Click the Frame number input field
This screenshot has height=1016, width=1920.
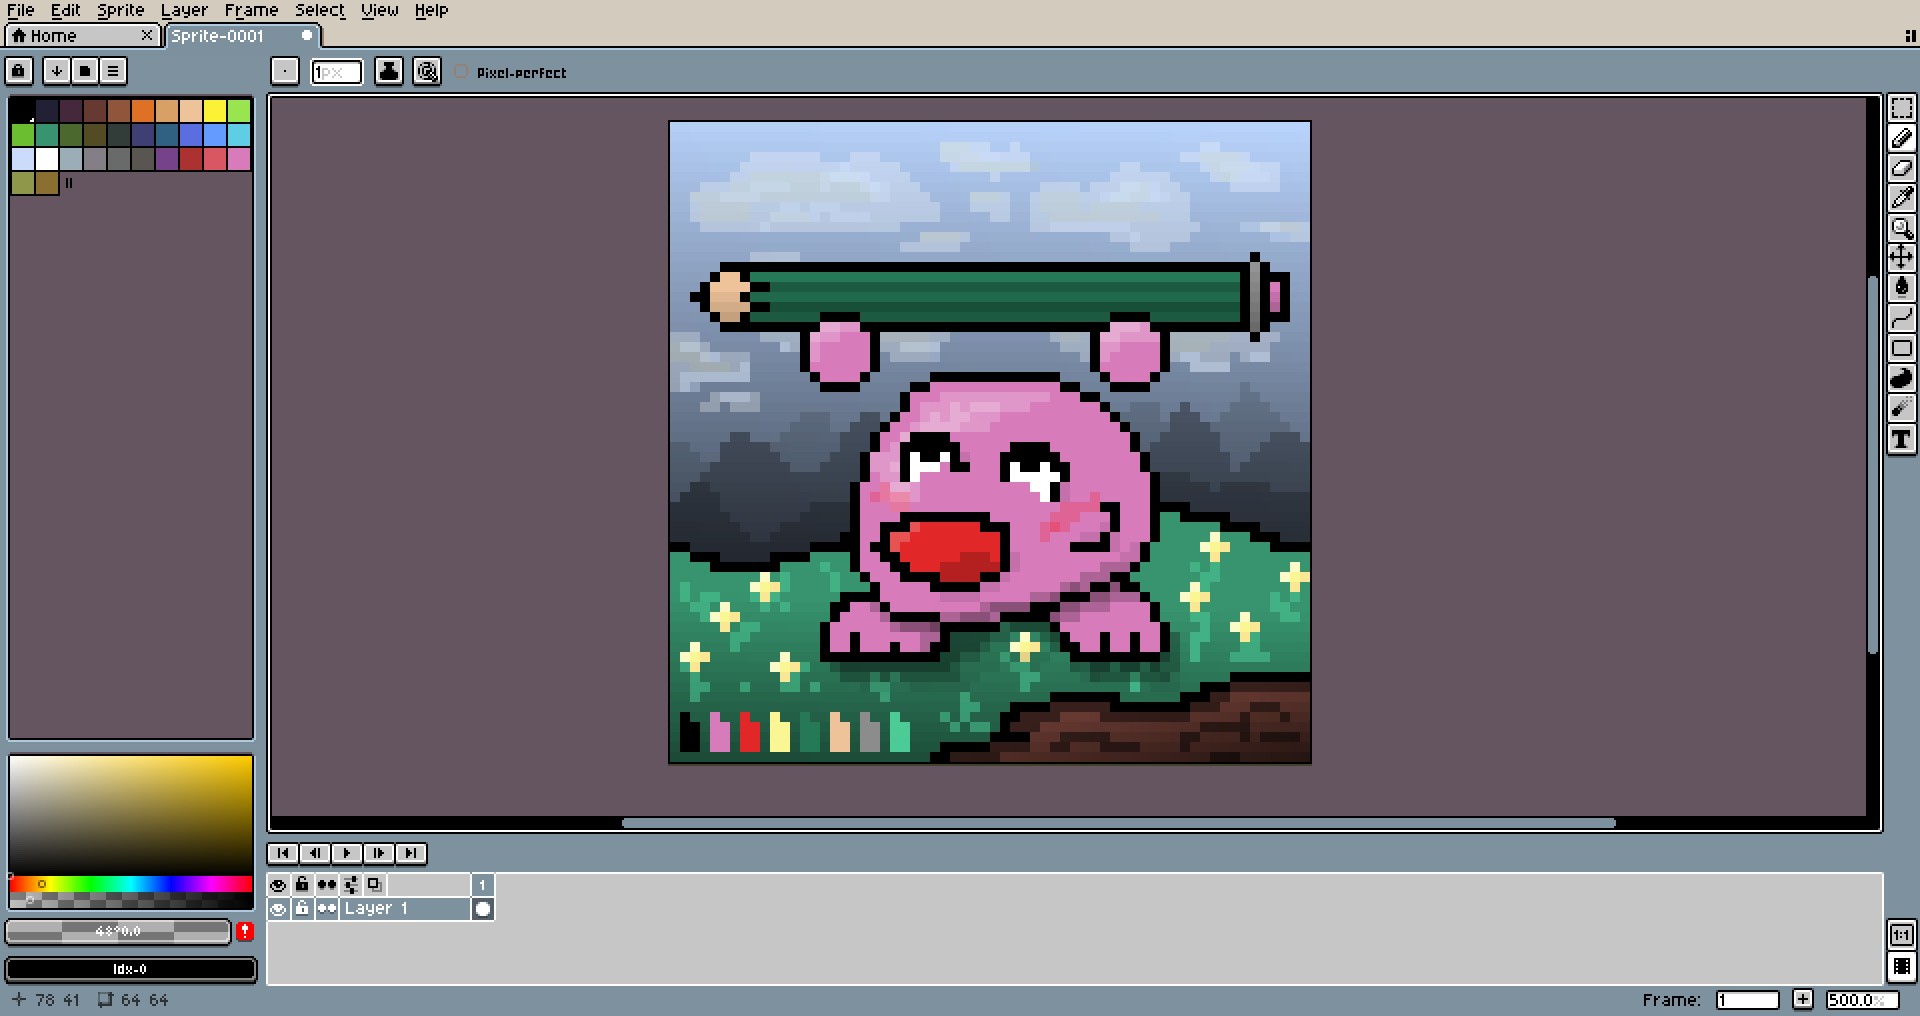(1747, 999)
